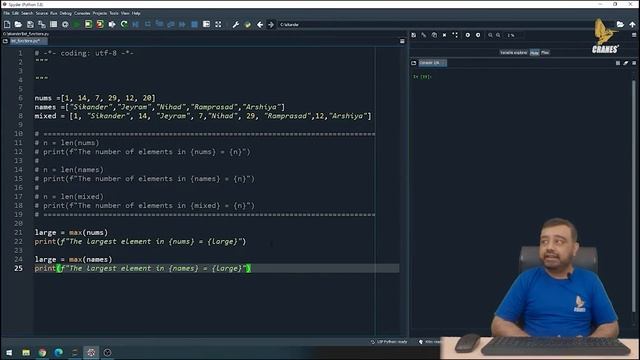Open the Source menu
The width and height of the screenshot is (640, 360).
(42, 13)
